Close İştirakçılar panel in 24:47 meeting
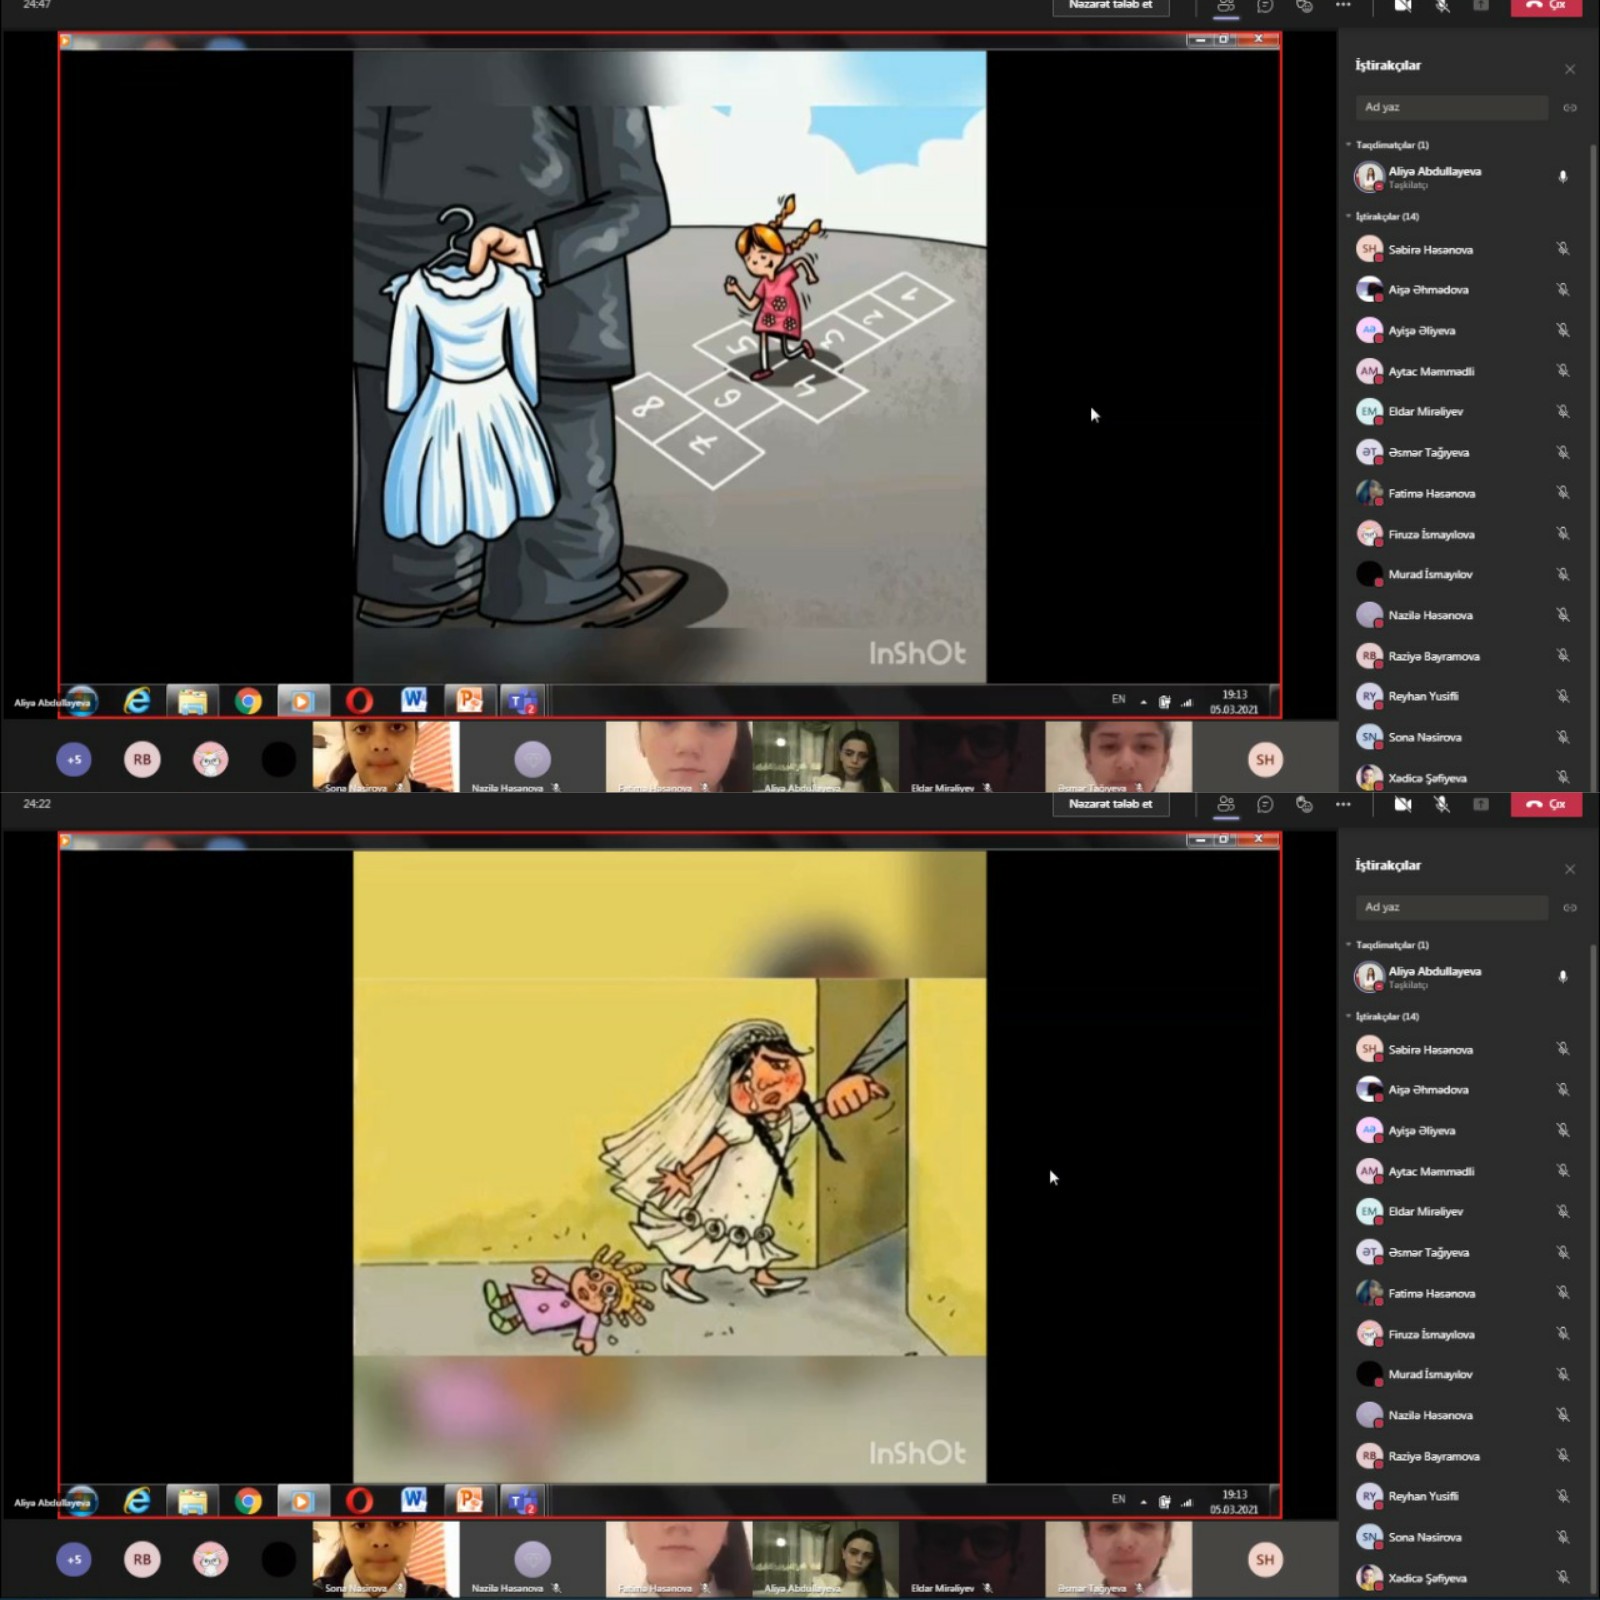This screenshot has width=1600, height=1600. [x=1570, y=69]
